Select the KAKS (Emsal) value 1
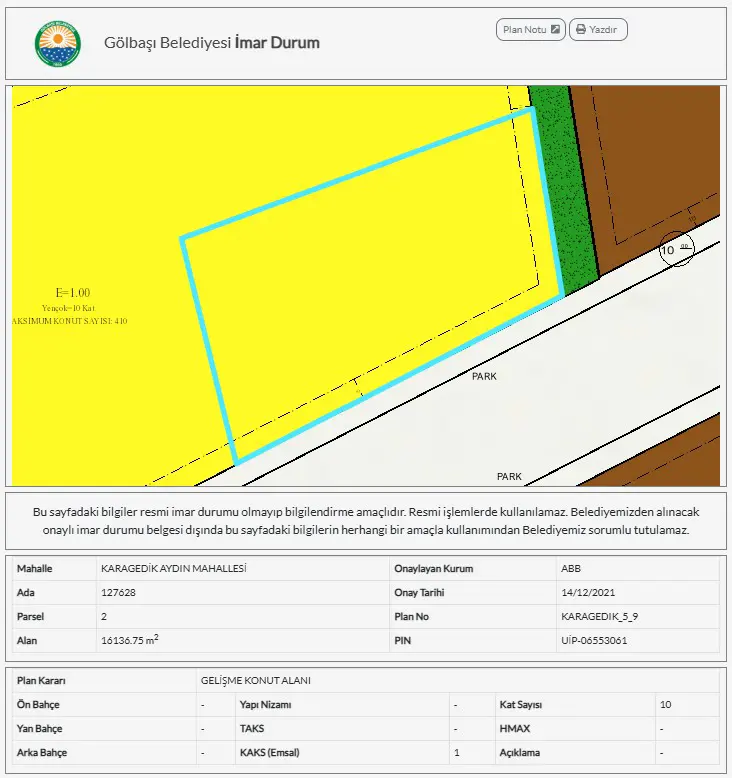 tap(457, 753)
